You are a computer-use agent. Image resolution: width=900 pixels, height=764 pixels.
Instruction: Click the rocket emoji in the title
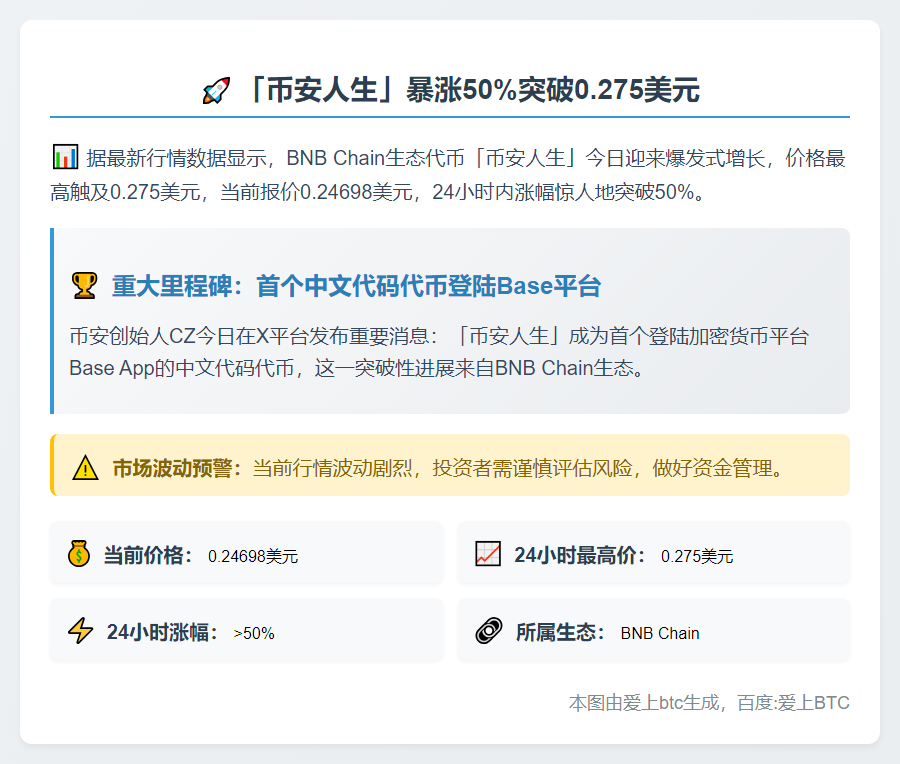pos(217,91)
